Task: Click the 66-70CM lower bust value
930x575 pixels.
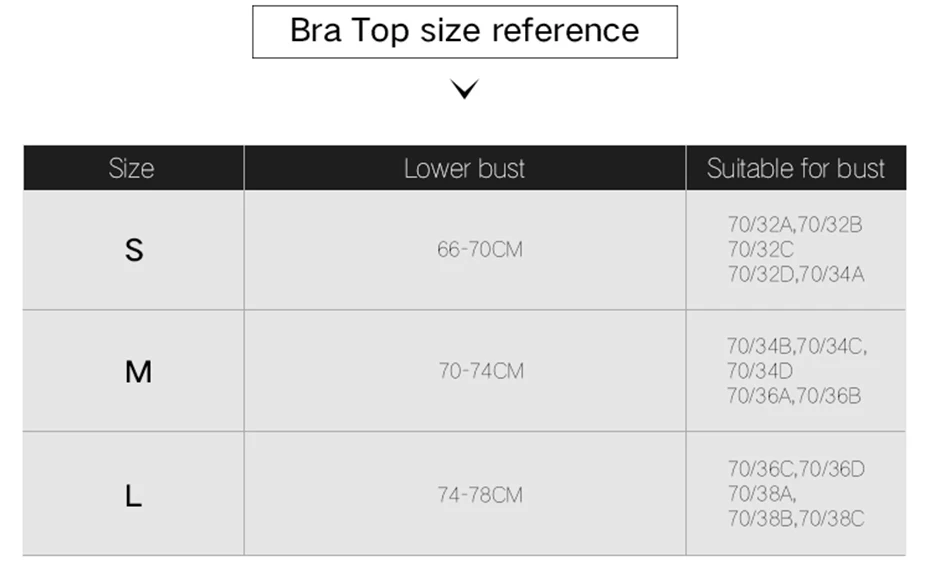Action: coord(480,249)
